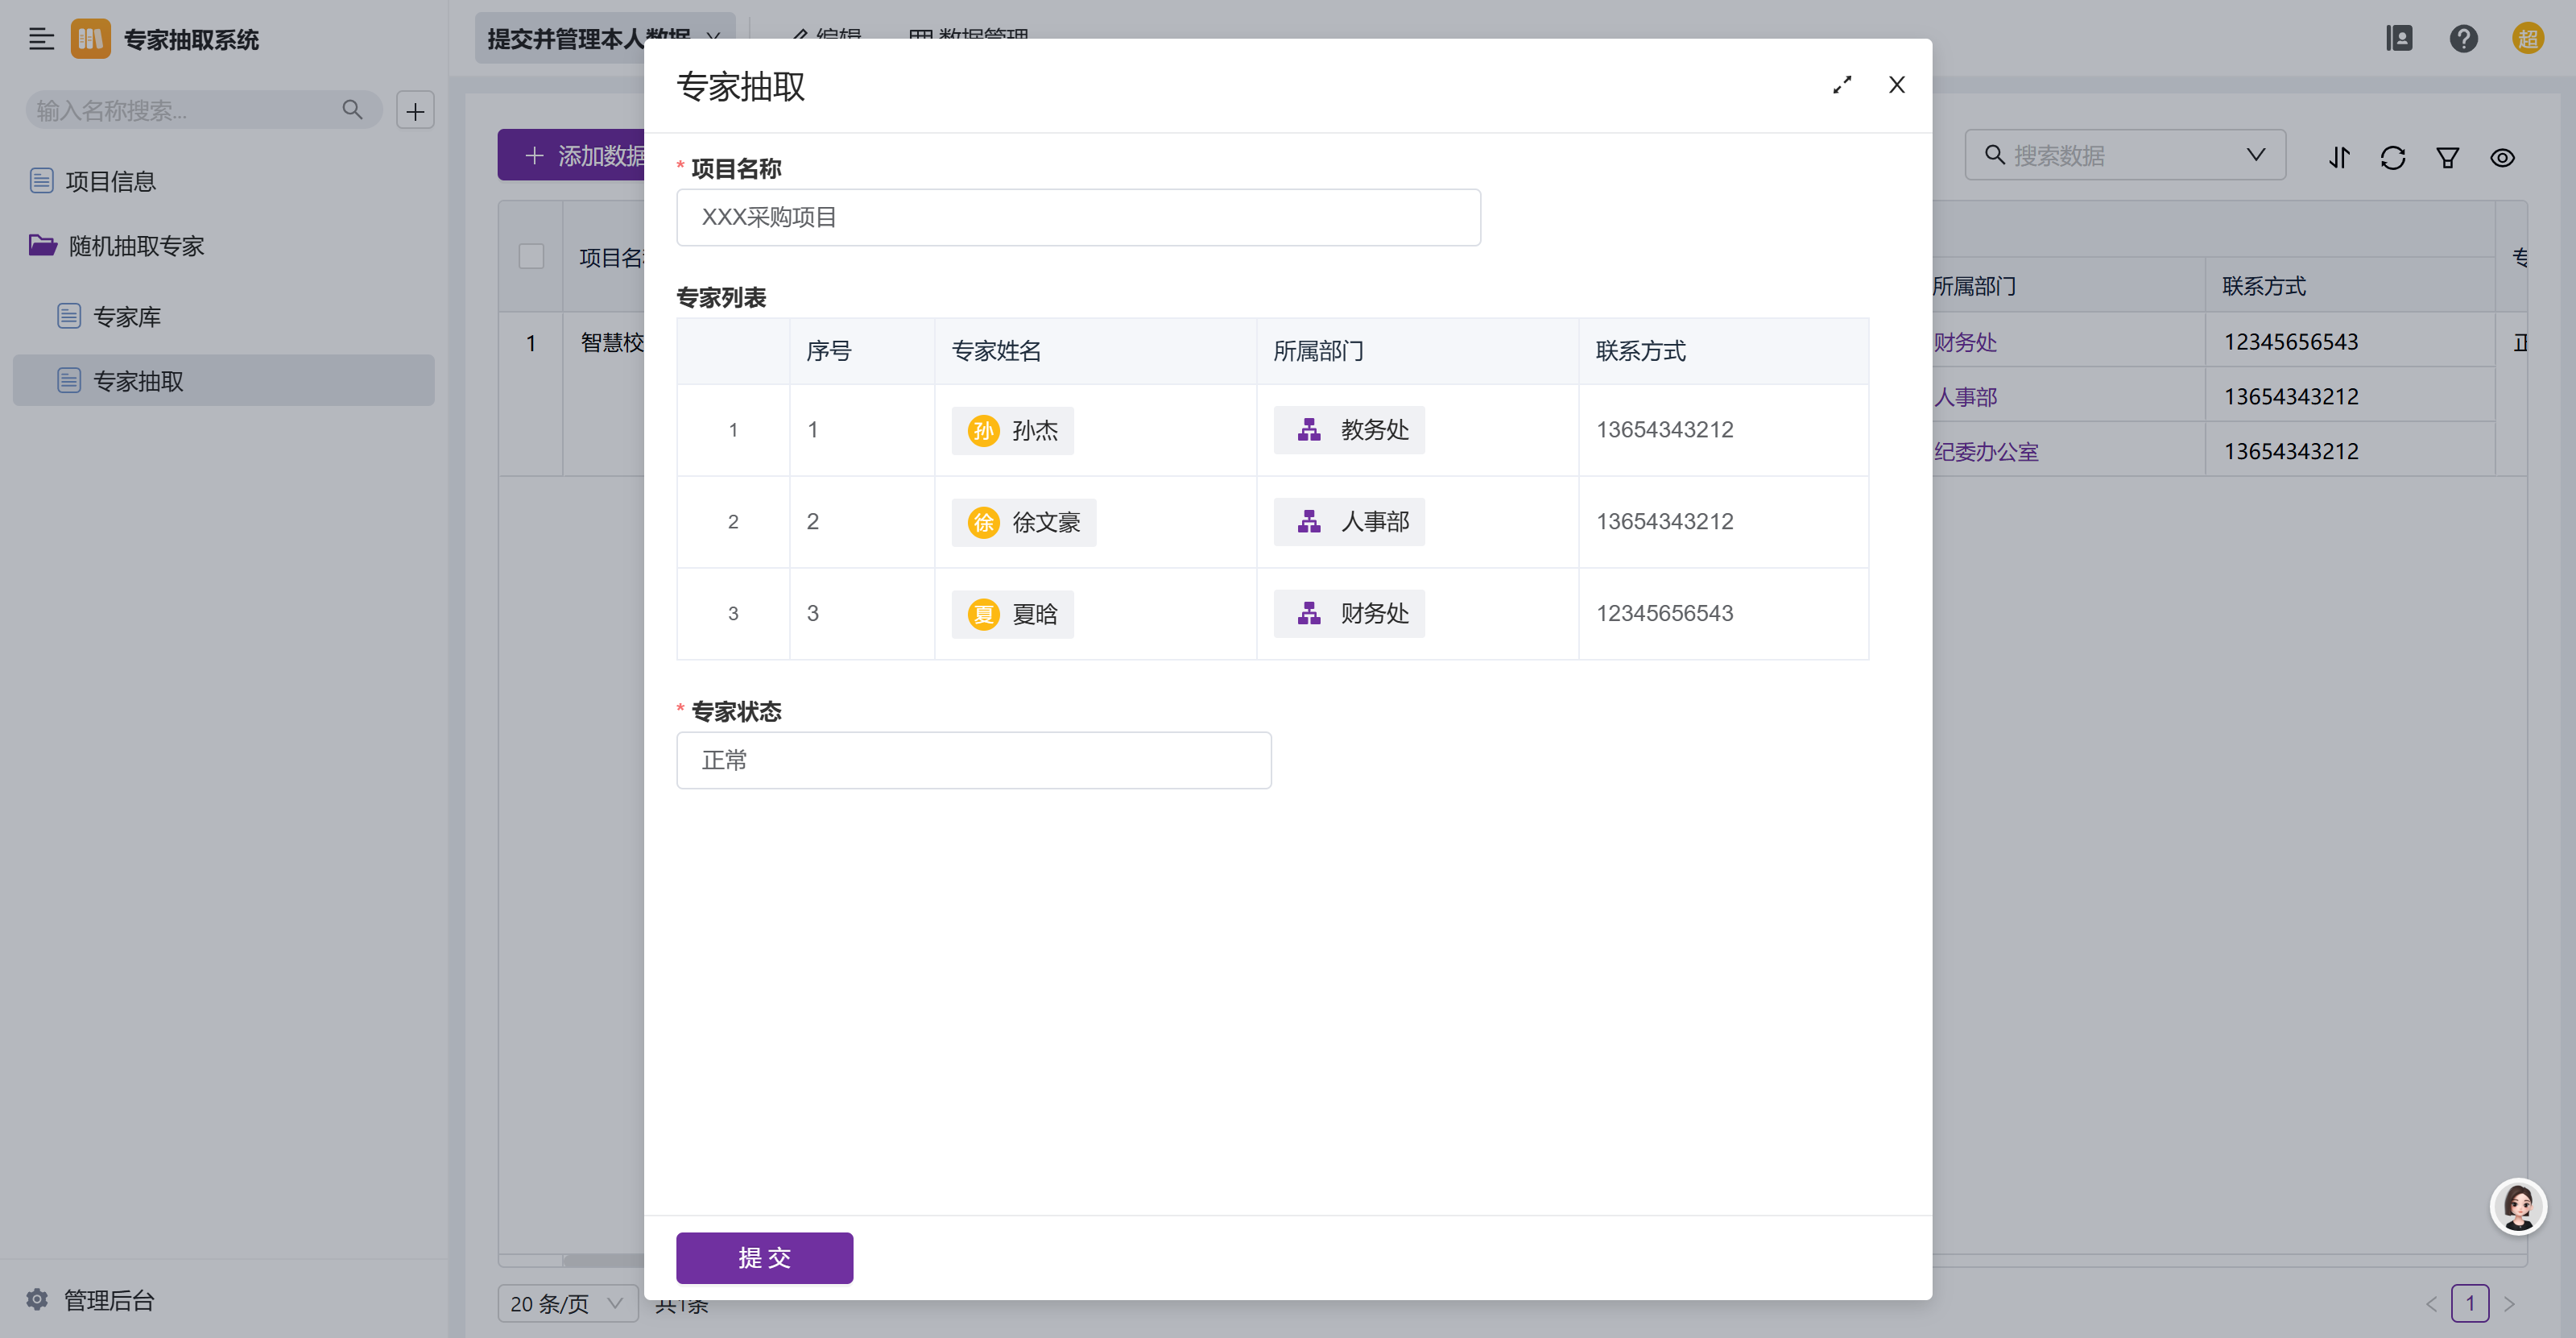Collapse the 随机抽取专家 folder
This screenshot has width=2576, height=1338.
[x=135, y=245]
